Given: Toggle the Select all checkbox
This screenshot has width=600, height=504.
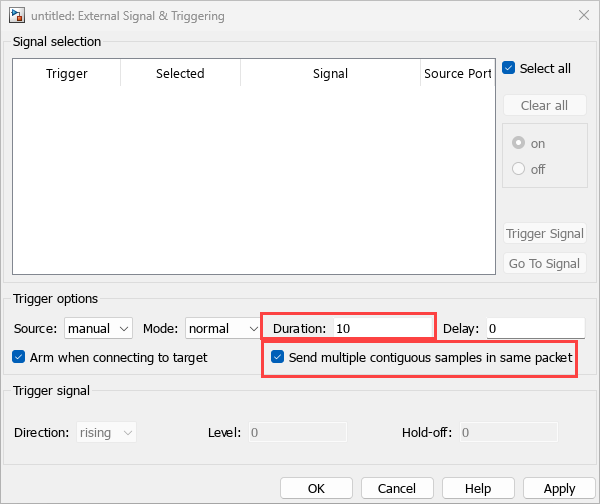Looking at the screenshot, I should (509, 69).
